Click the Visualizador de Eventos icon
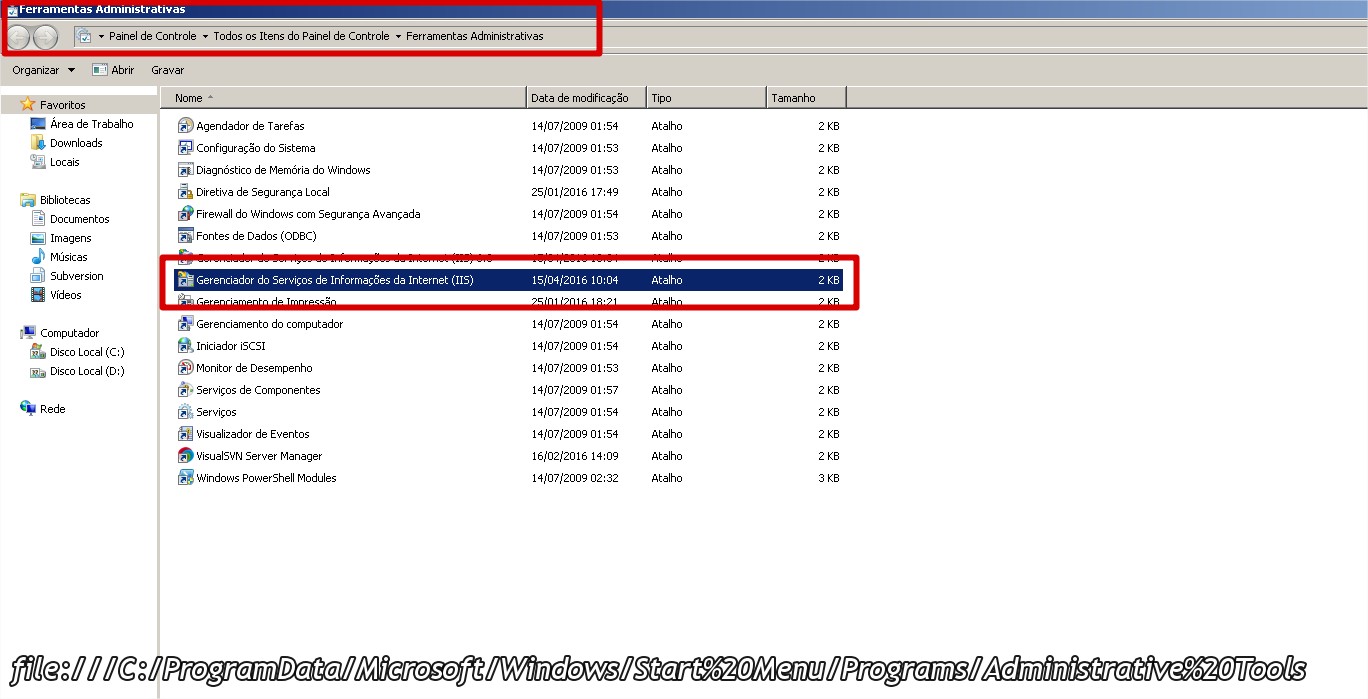 click(x=185, y=434)
